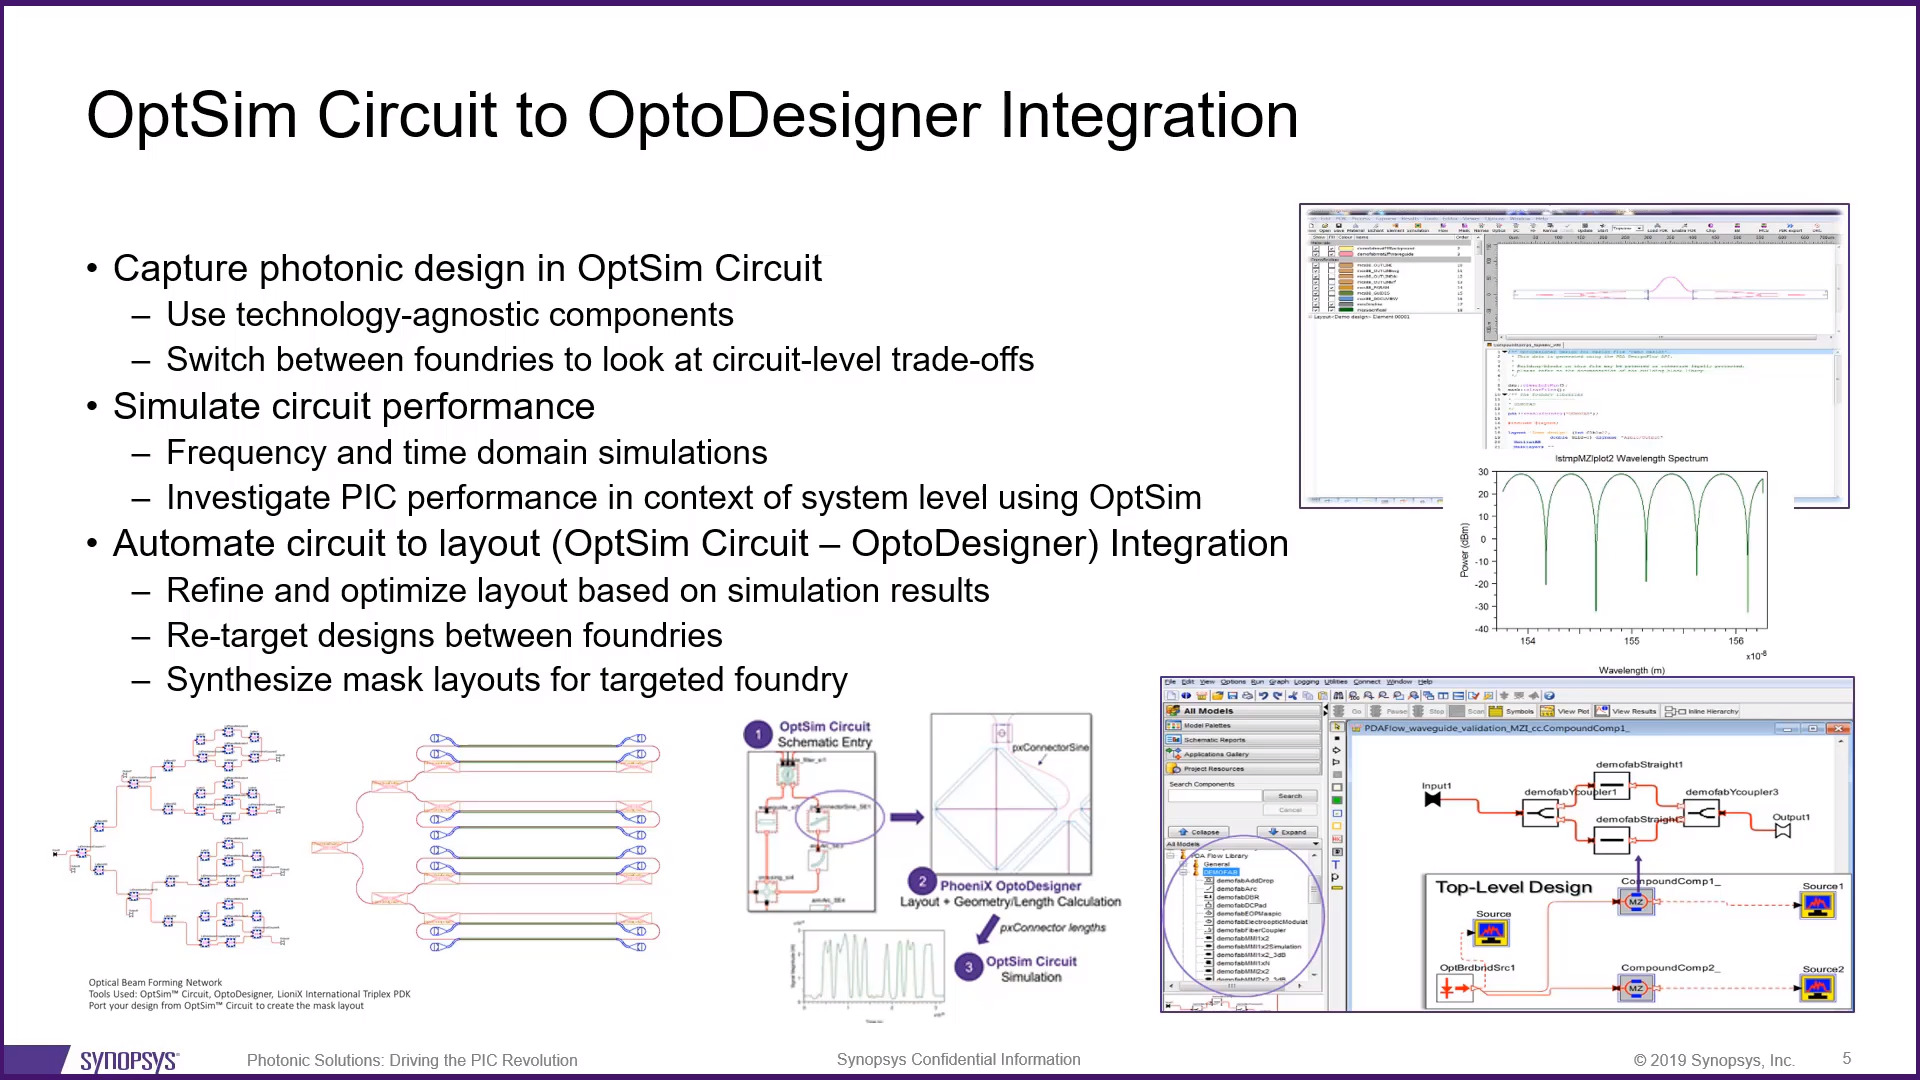Open the dropdown in OptoDesigner toolbar
This screenshot has width=1920, height=1080.
pos(1627,228)
